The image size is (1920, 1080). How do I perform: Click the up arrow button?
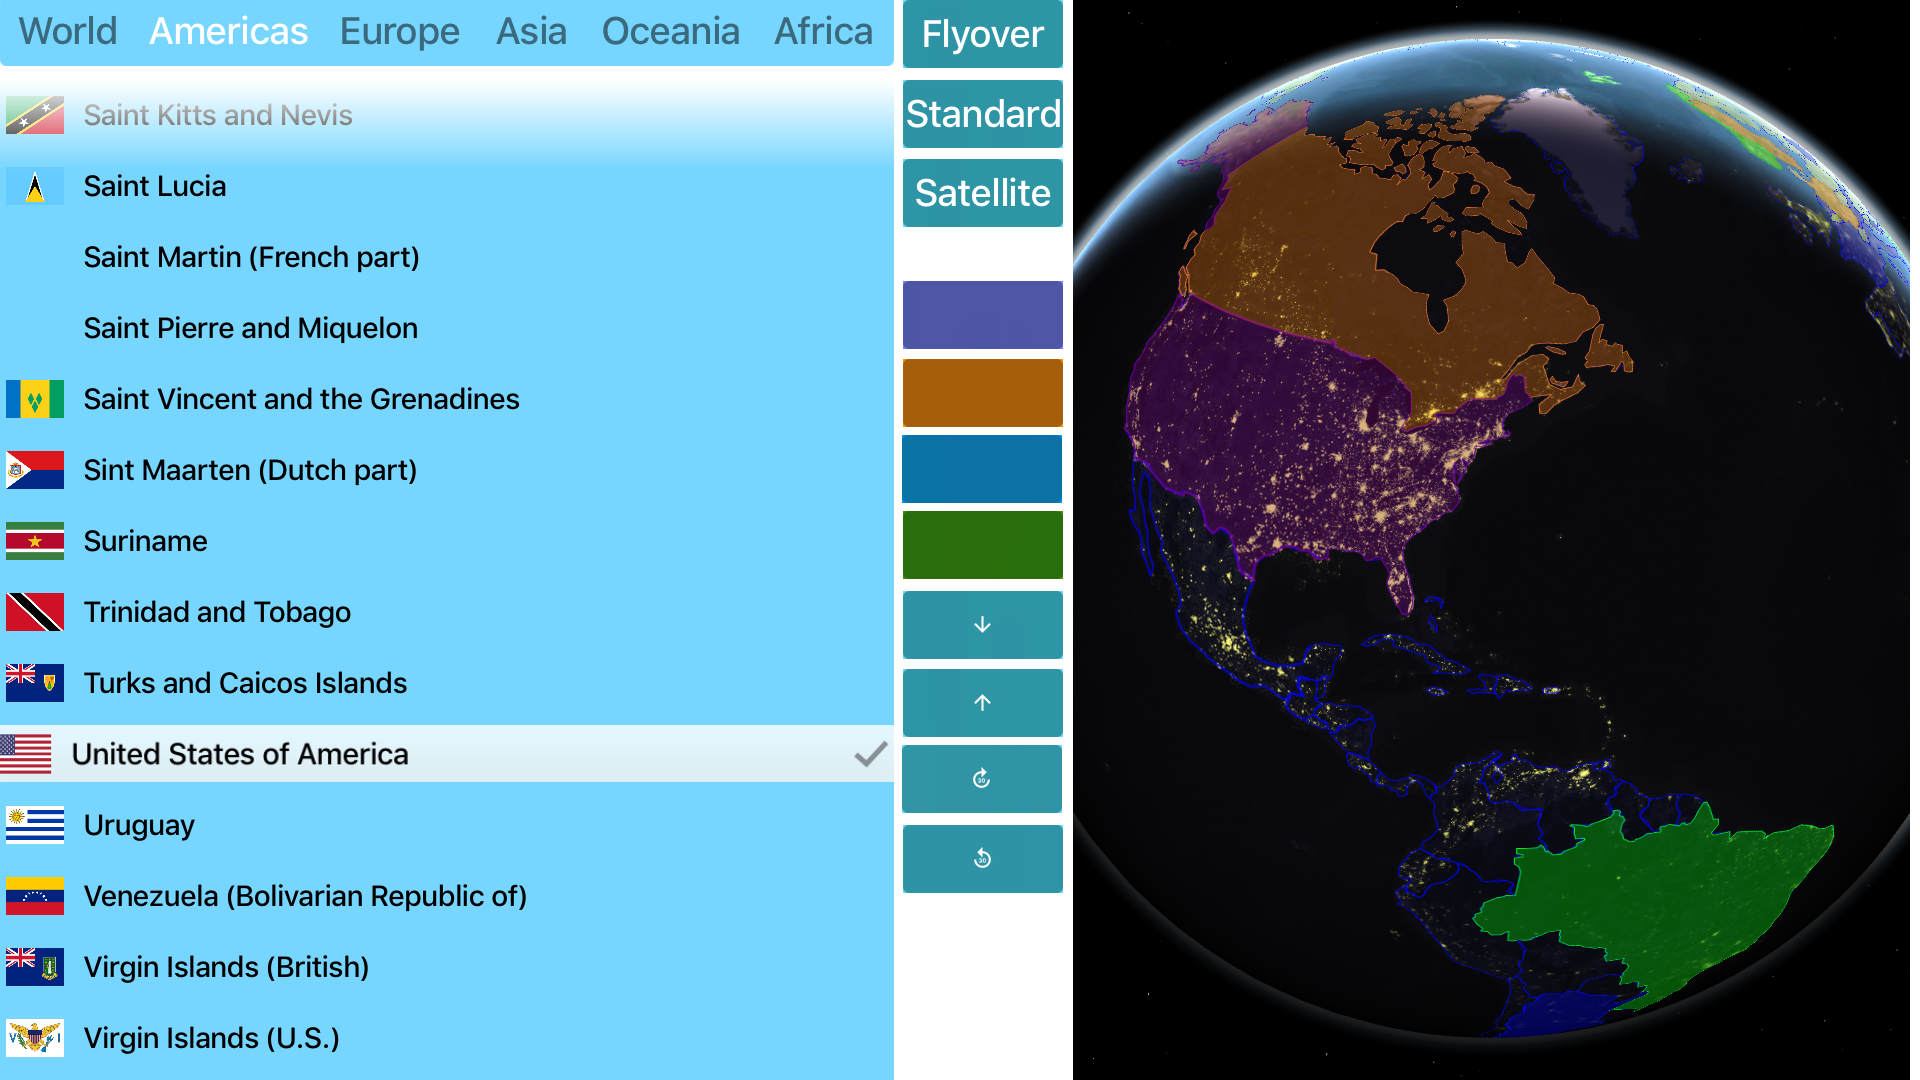[x=982, y=703]
